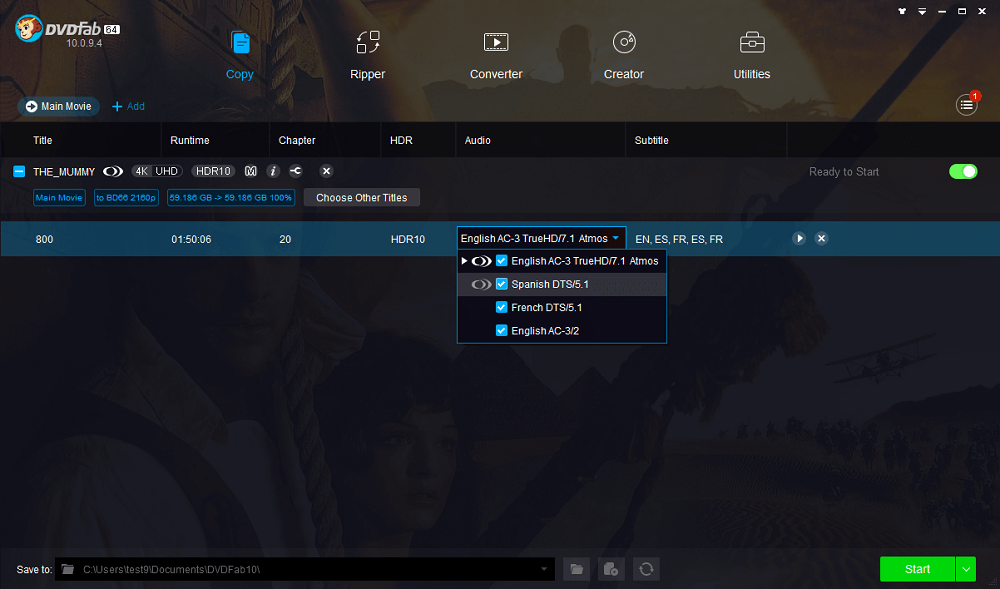Click the 4K UHD badge
The height and width of the screenshot is (589, 1000).
[157, 171]
